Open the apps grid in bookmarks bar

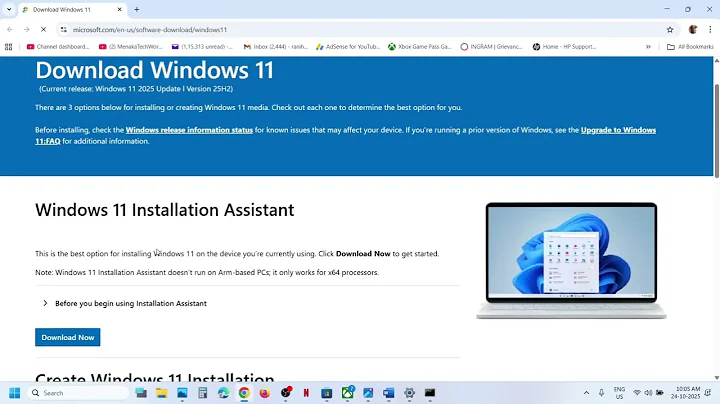(8, 46)
